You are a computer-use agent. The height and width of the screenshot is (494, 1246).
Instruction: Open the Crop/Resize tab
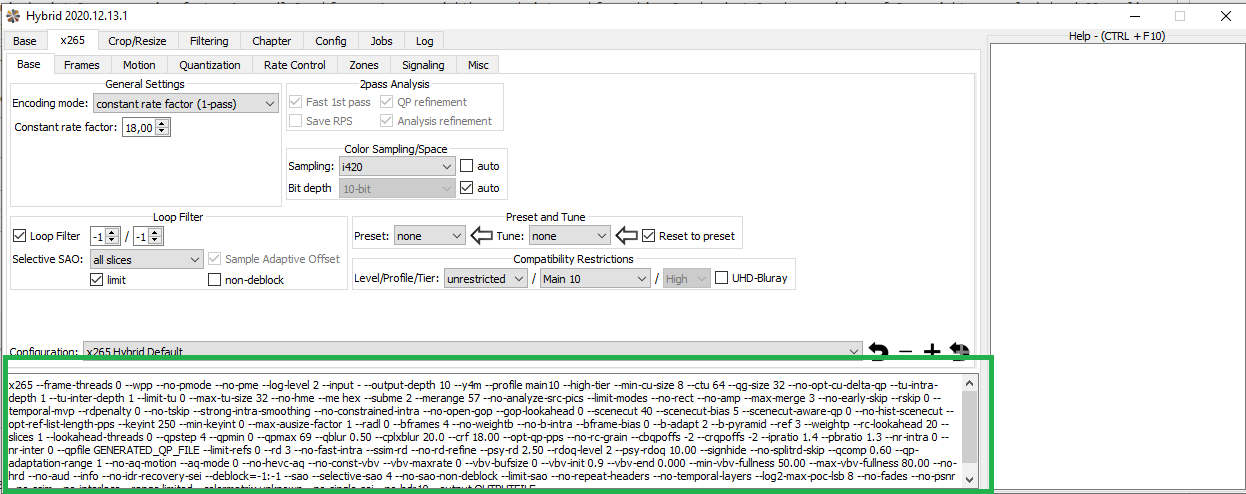click(138, 41)
